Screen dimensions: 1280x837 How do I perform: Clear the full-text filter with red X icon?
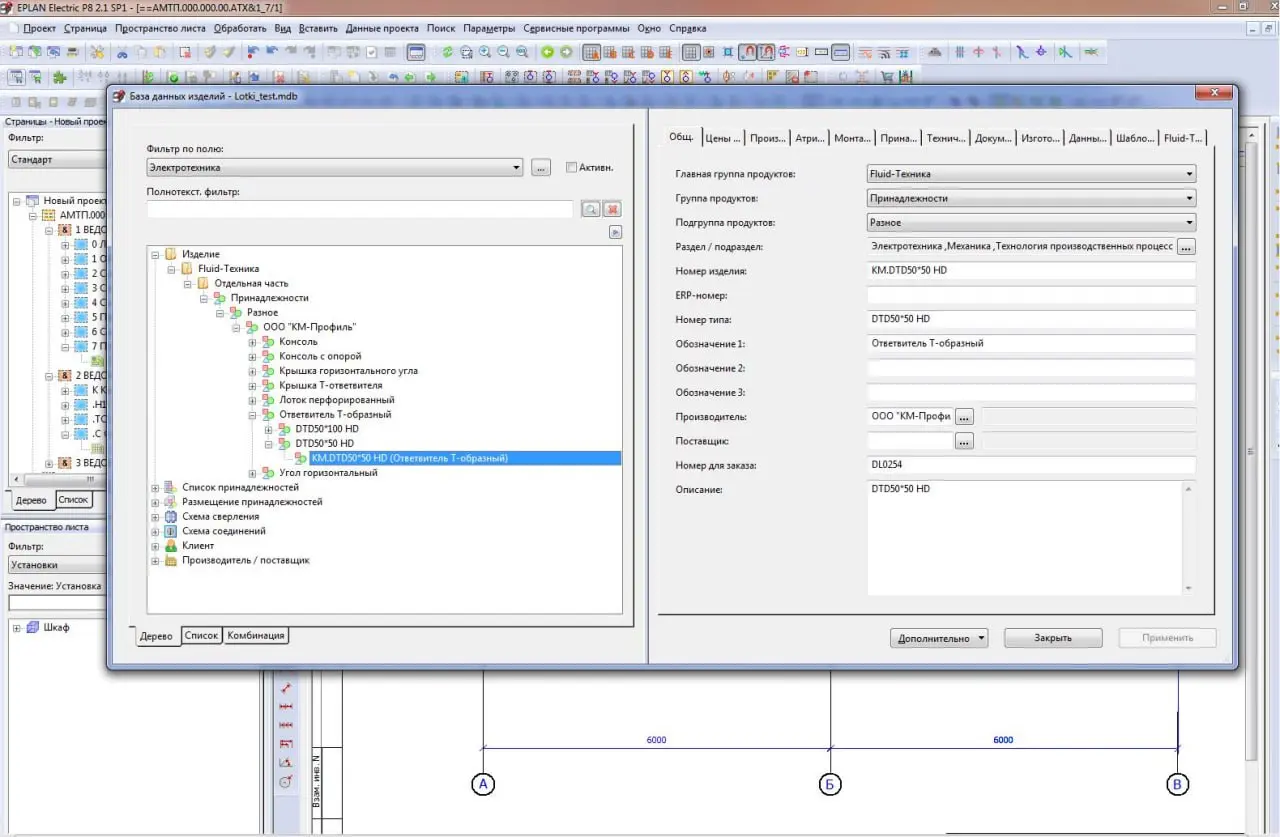click(612, 209)
